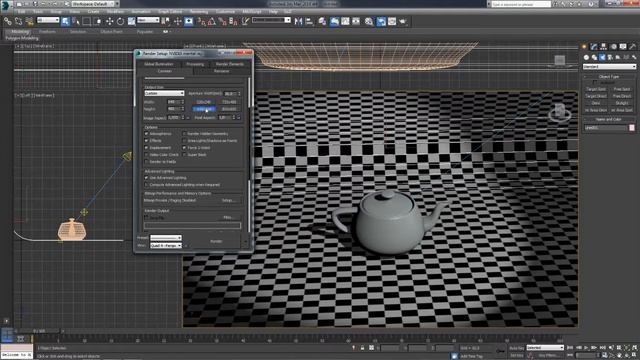
Task: Open the Customize menu
Action: pos(225,12)
